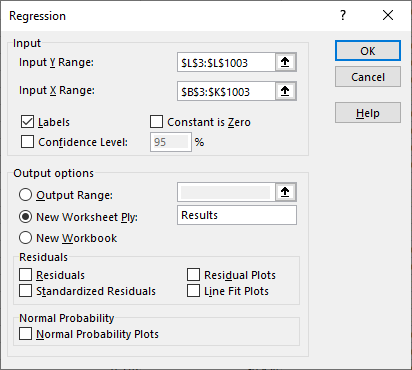Enable Constant is Zero checkbox
Image resolution: width=412 pixels, height=370 pixels.
[x=156, y=122]
